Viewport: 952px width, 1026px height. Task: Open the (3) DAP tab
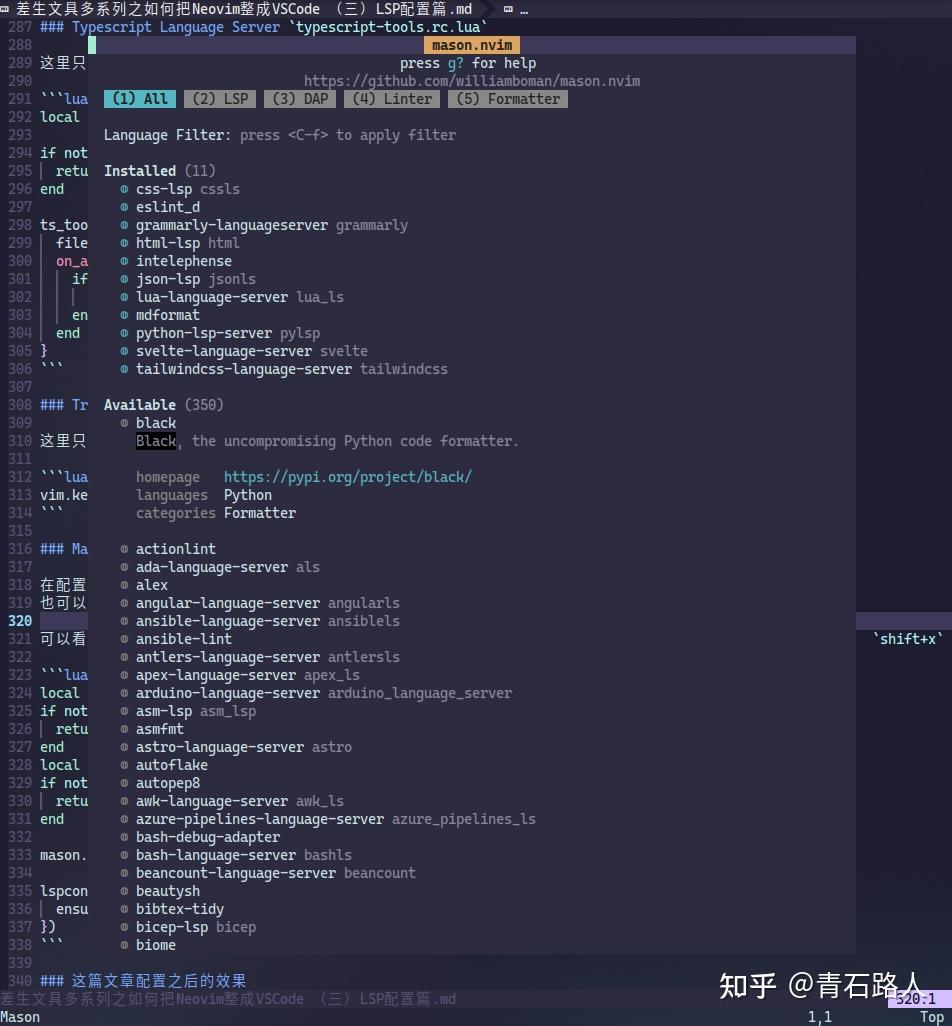coord(299,99)
